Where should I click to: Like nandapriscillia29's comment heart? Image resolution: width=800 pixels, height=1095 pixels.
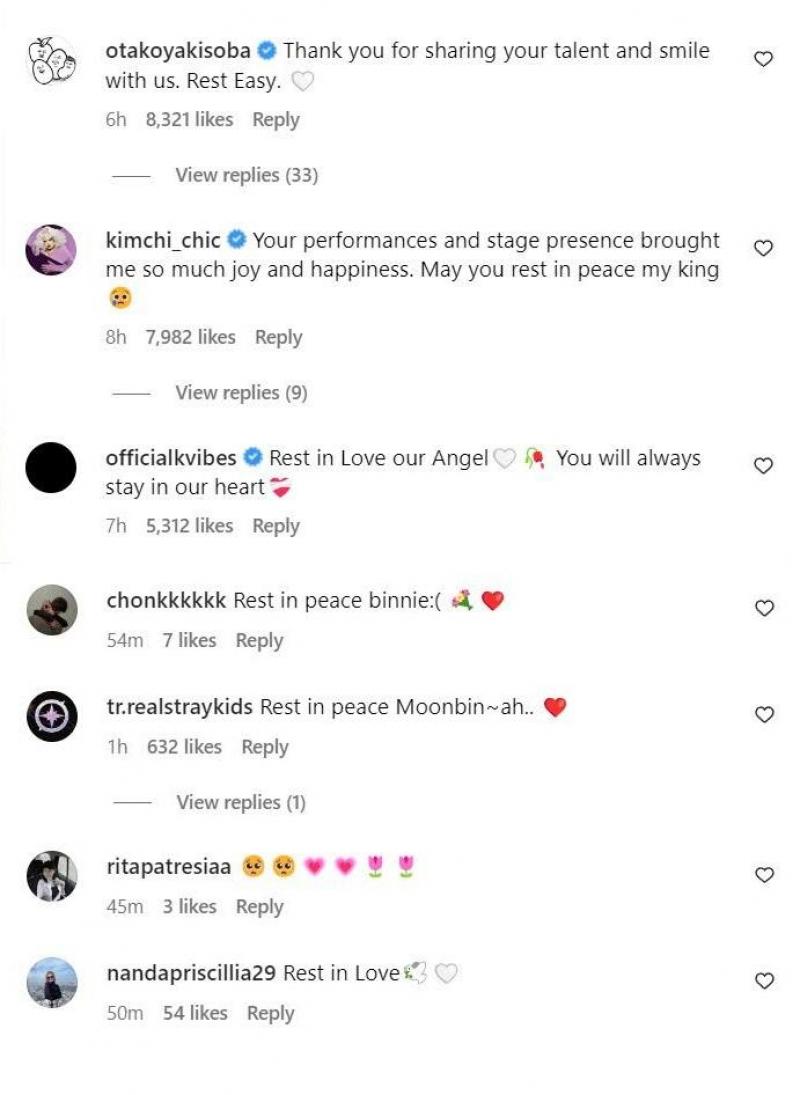pos(763,981)
